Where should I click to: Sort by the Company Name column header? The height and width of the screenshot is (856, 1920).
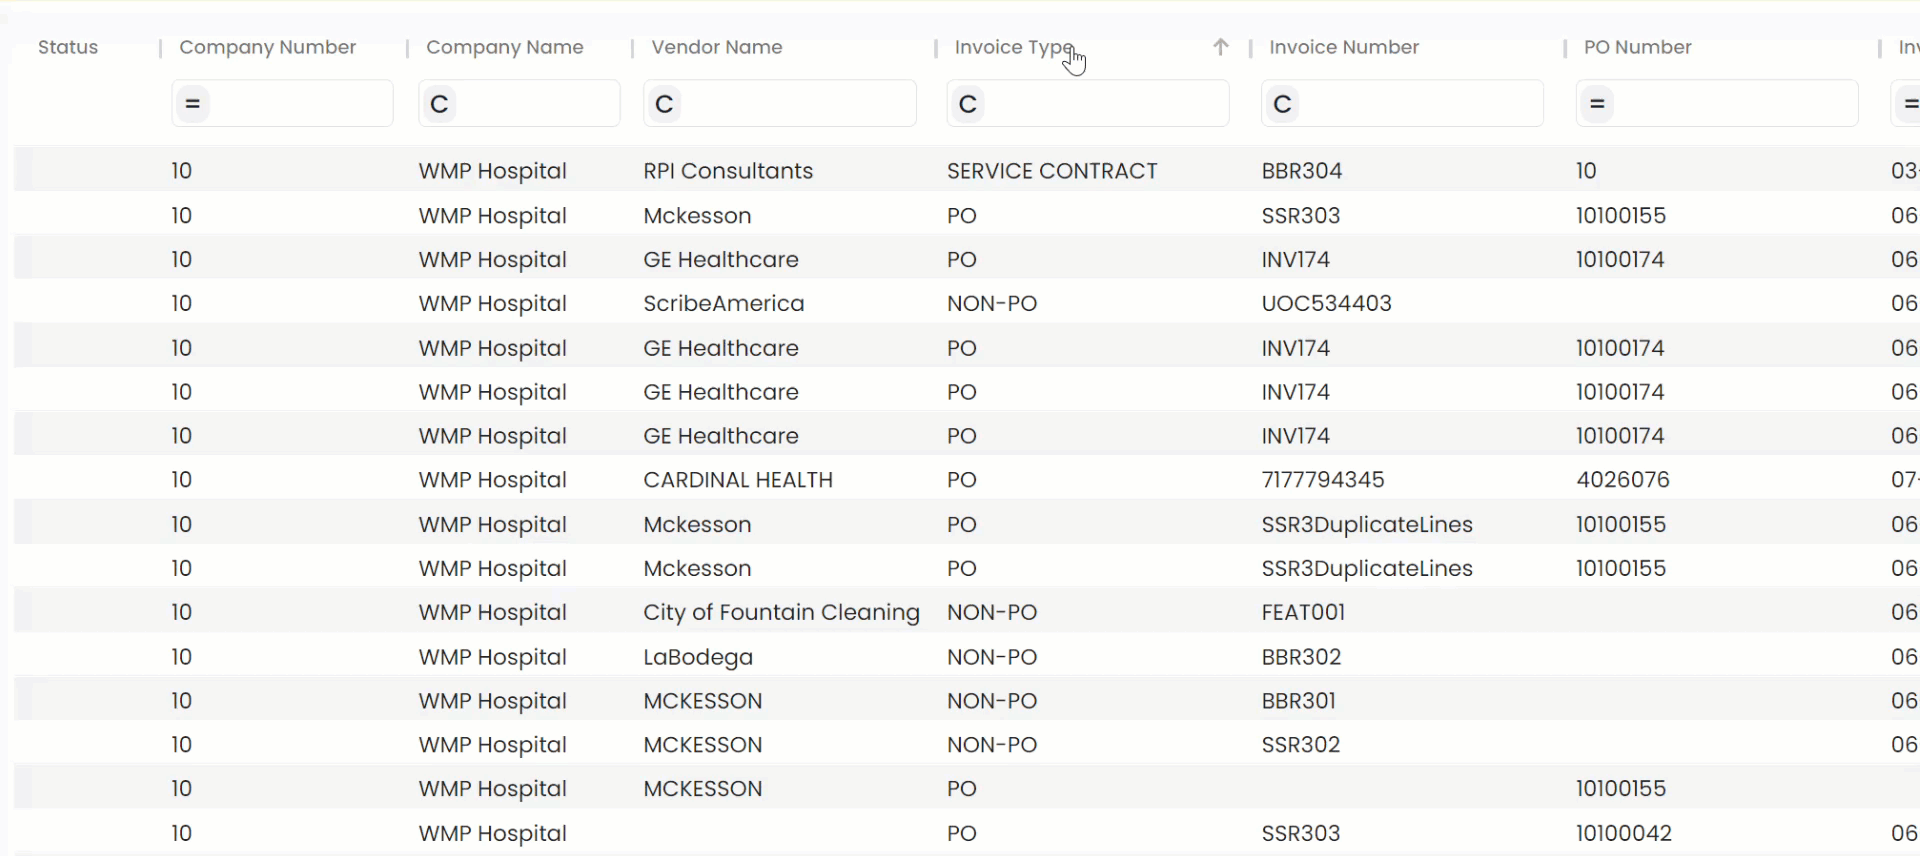pos(505,47)
